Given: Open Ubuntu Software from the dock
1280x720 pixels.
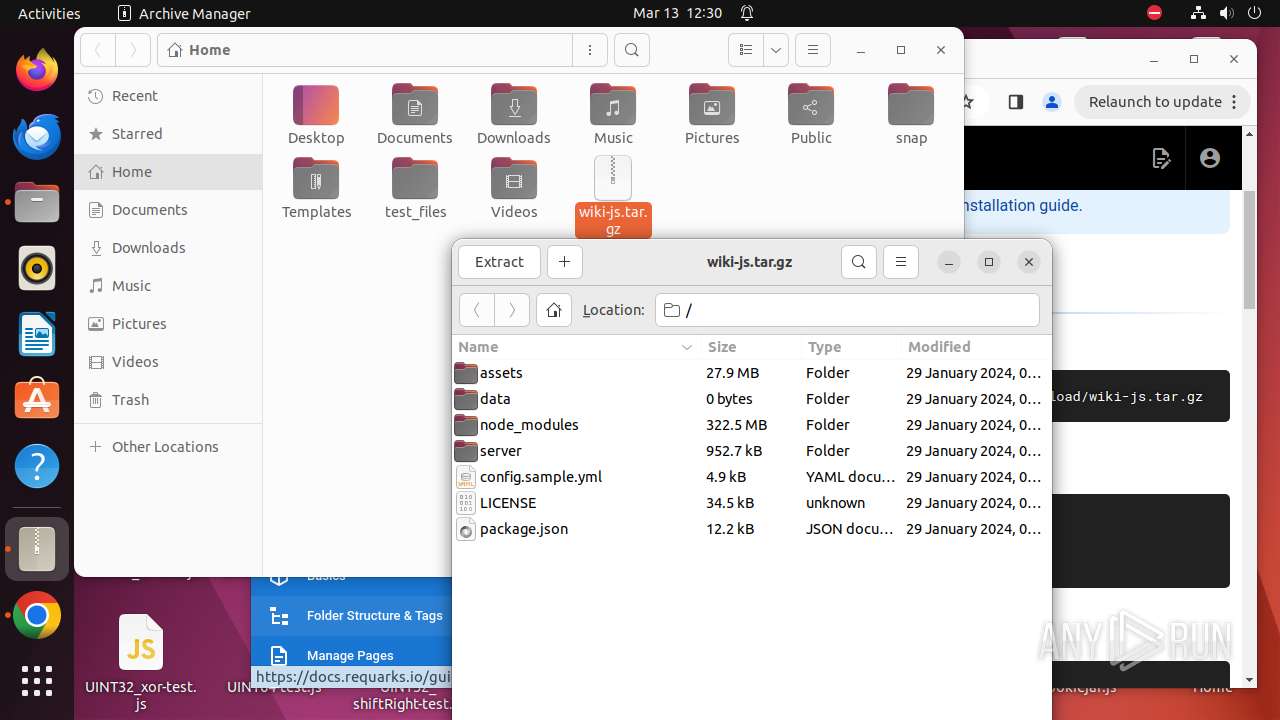Looking at the screenshot, I should 37,400.
